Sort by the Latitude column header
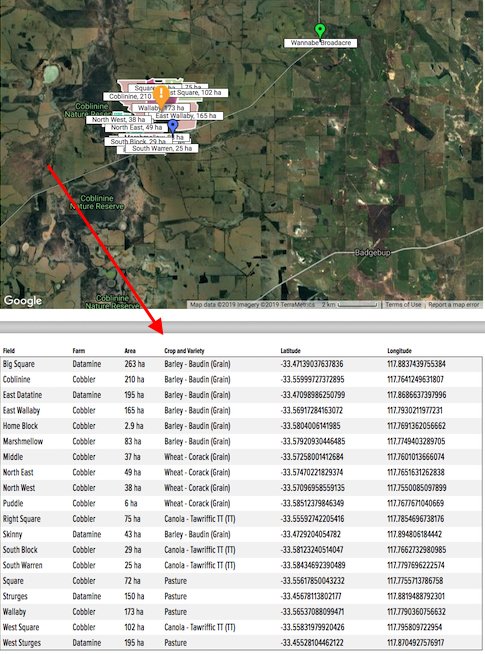The width and height of the screenshot is (485, 654). (x=290, y=351)
